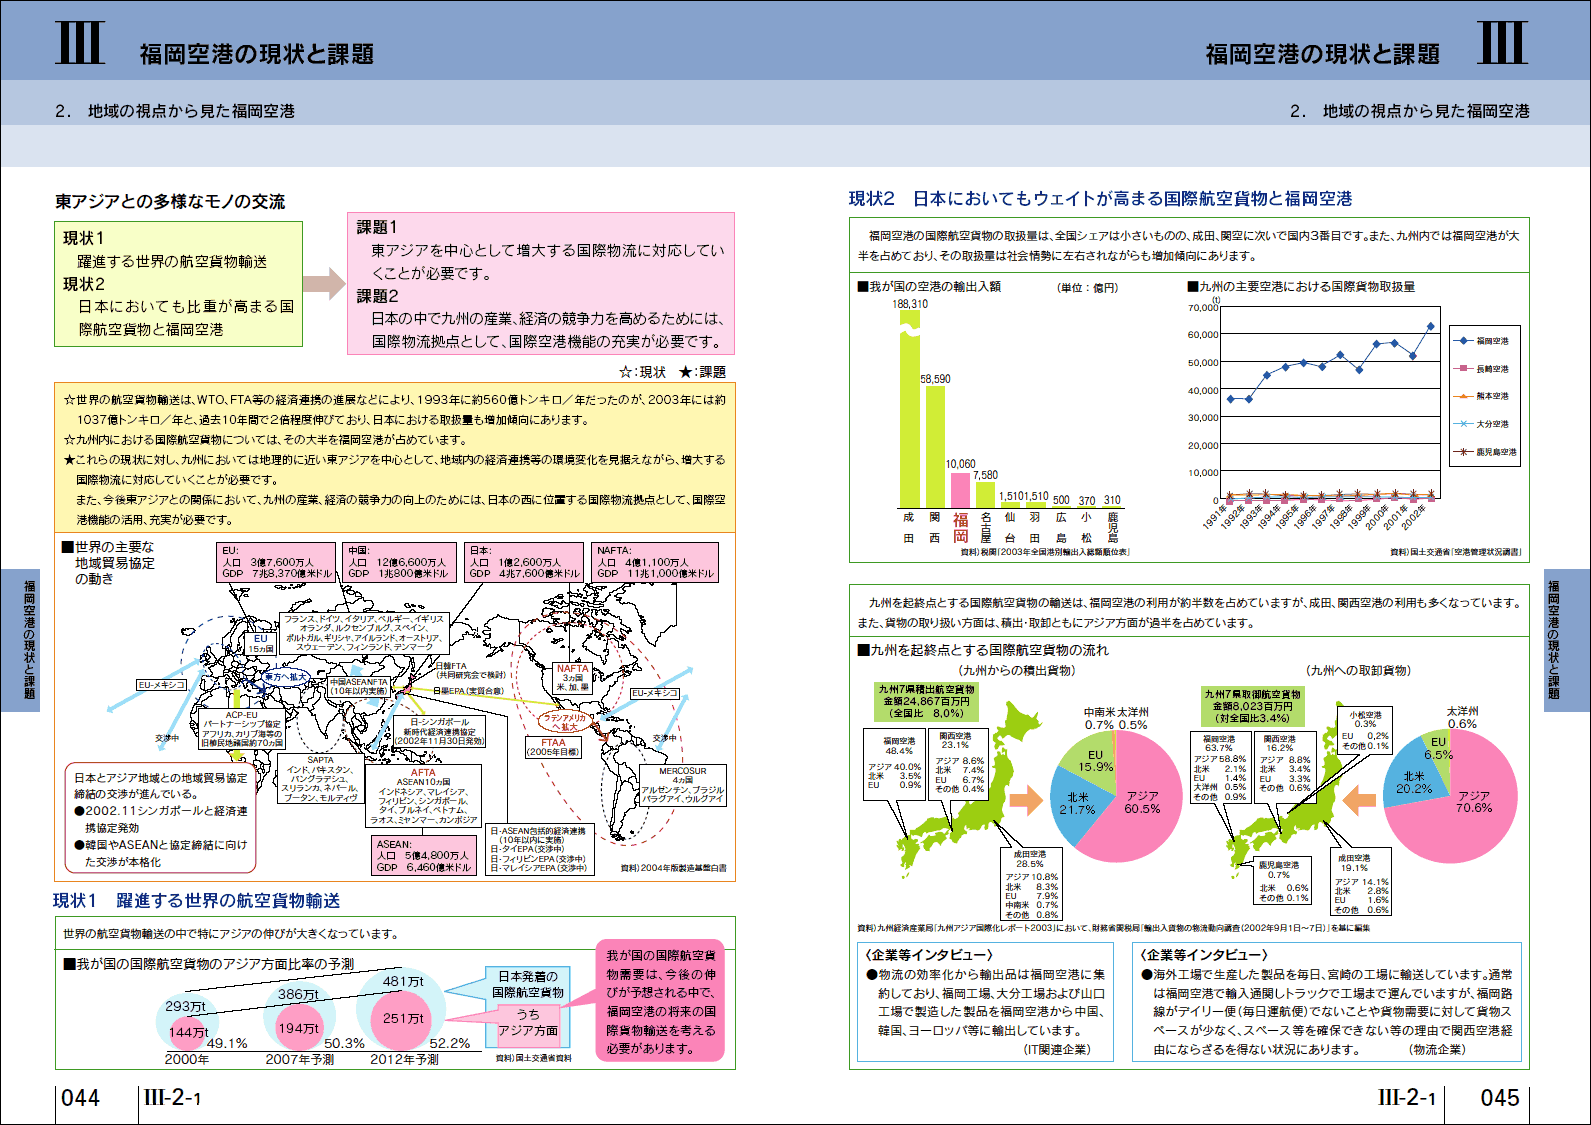
Task: Click the title ■九州を起終点とする国際航空貨物の流れ
Action: click(x=983, y=650)
